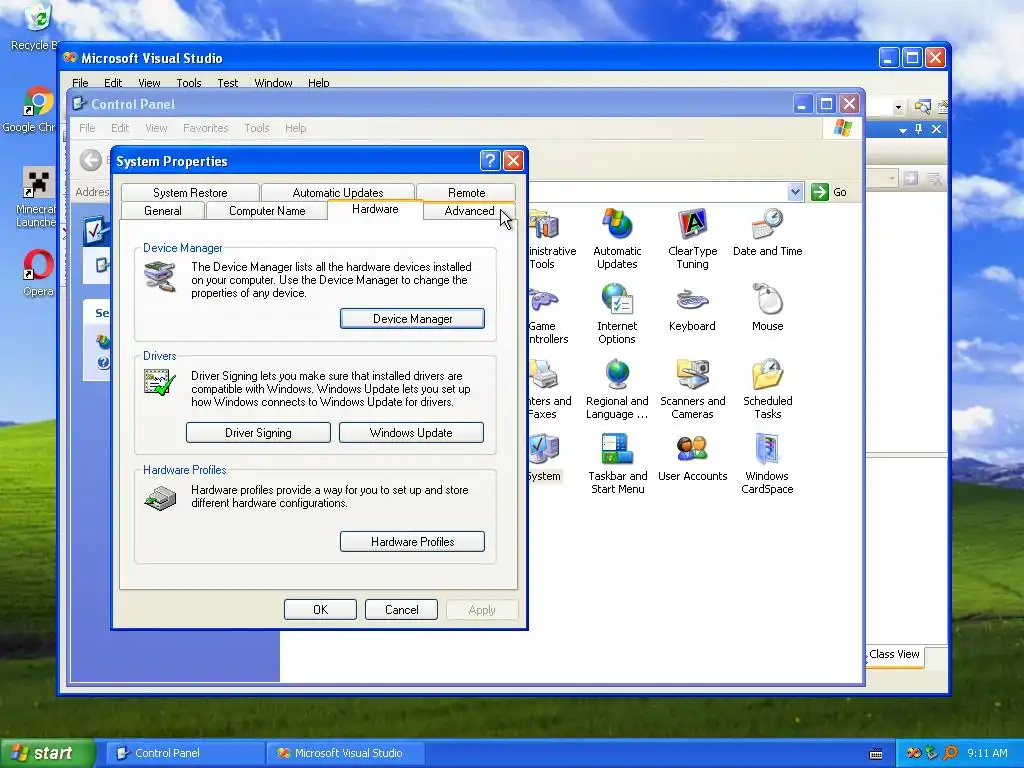Click Microsoft Visual Studio taskbar button
The height and width of the screenshot is (768, 1024).
pos(346,753)
